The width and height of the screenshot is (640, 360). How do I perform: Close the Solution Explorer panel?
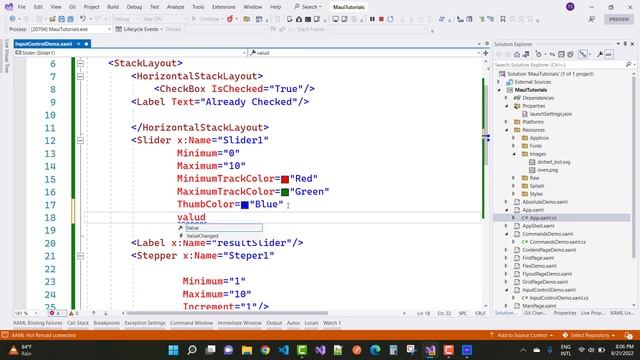coord(633,44)
